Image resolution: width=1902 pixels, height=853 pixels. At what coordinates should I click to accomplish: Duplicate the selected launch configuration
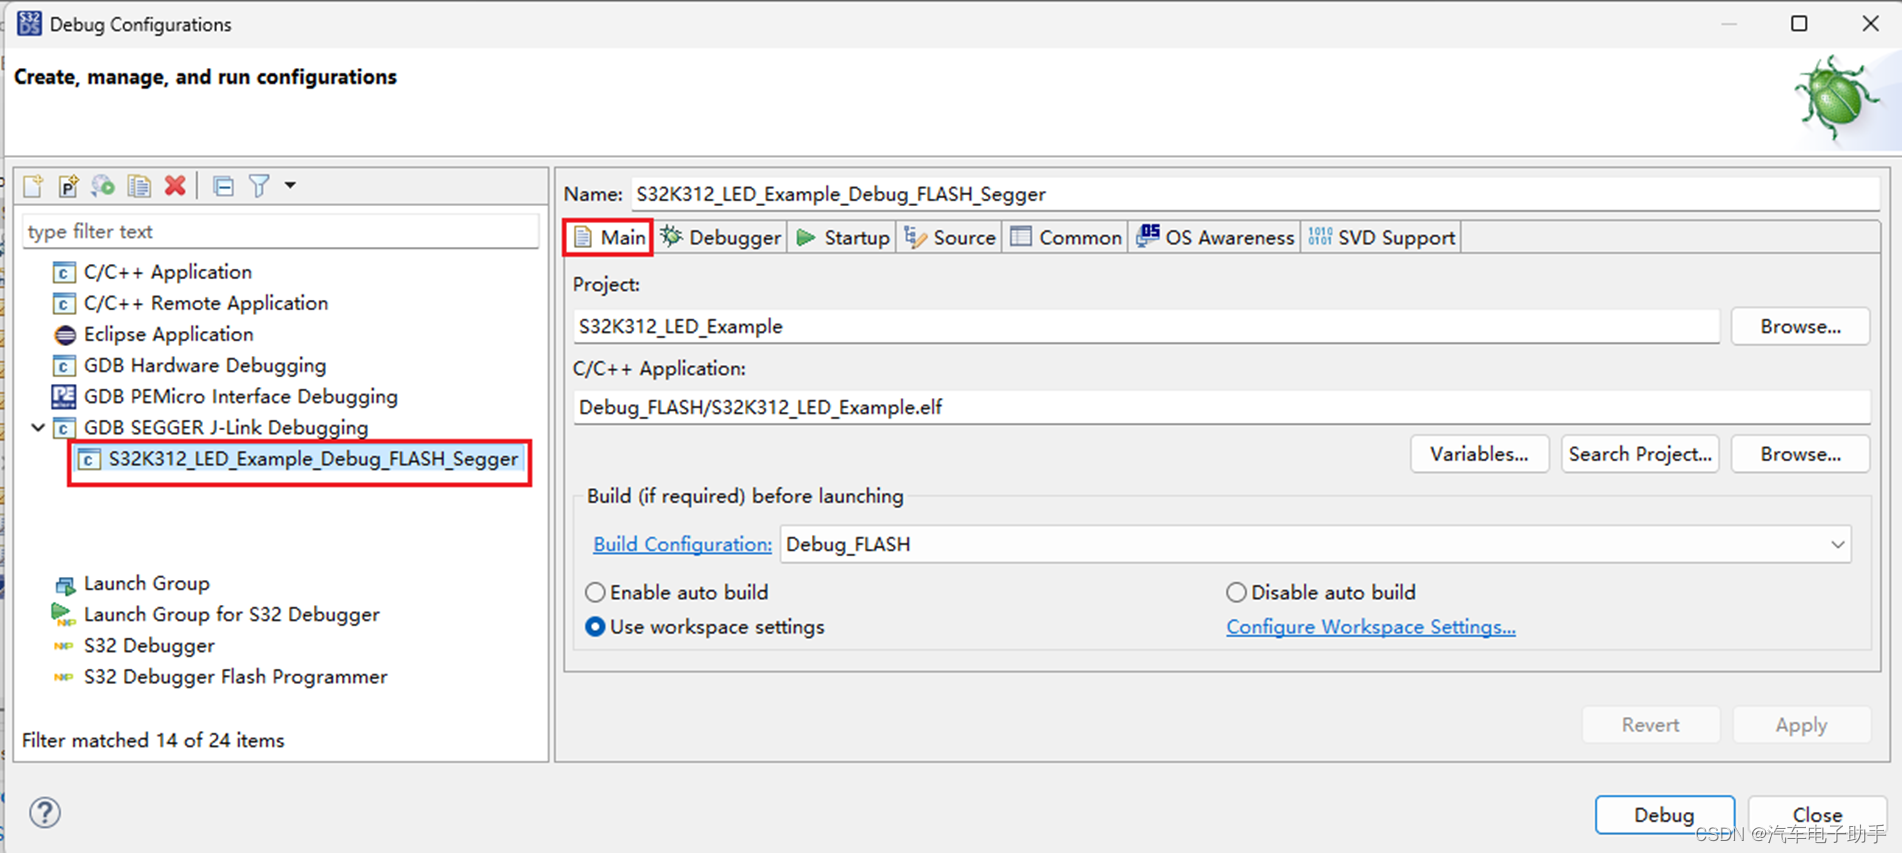(x=139, y=186)
